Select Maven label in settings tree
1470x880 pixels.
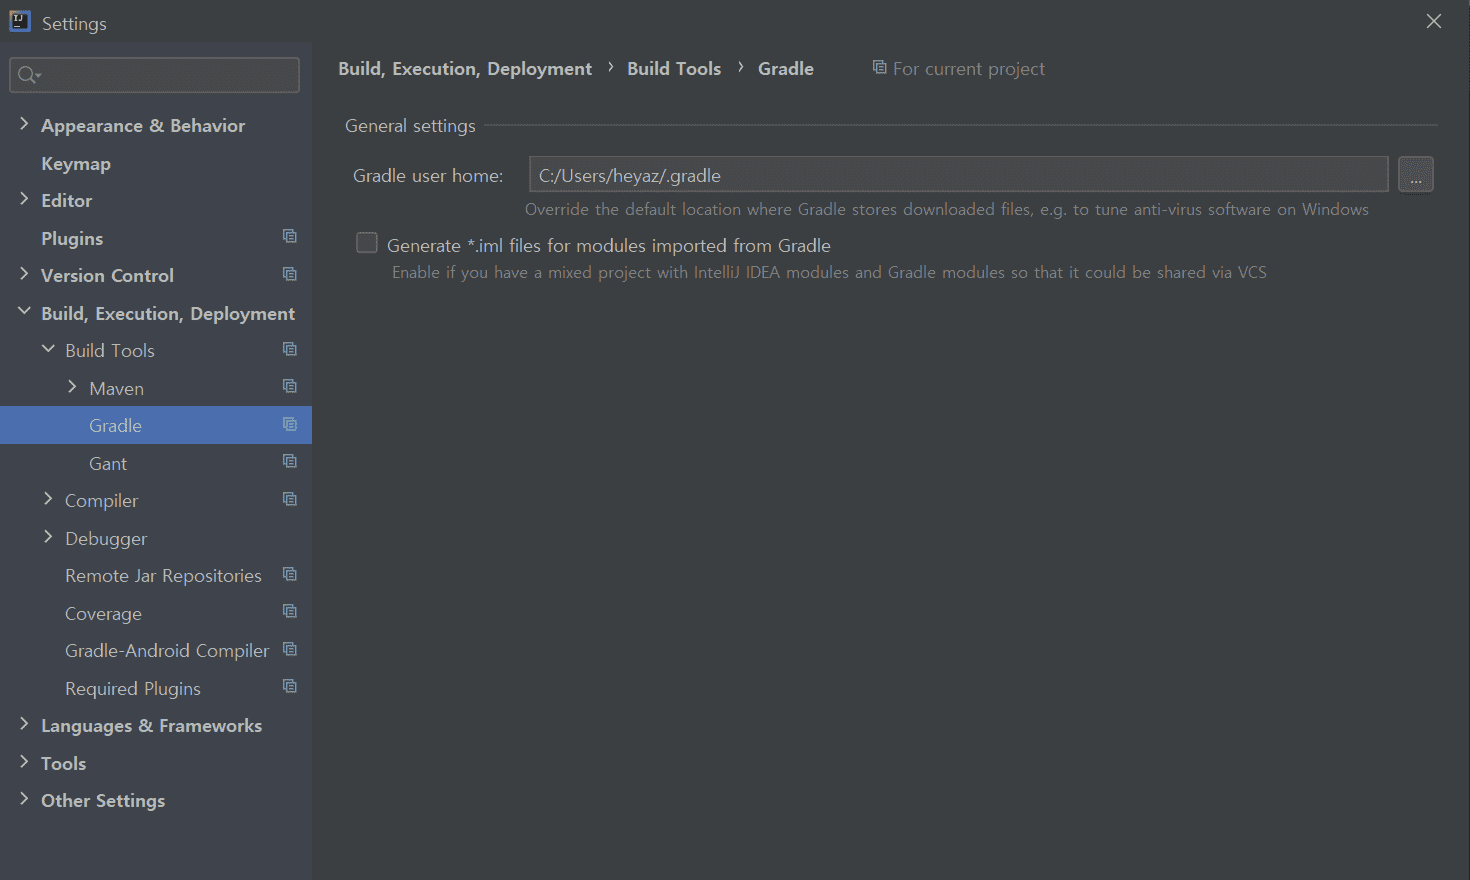coord(116,389)
